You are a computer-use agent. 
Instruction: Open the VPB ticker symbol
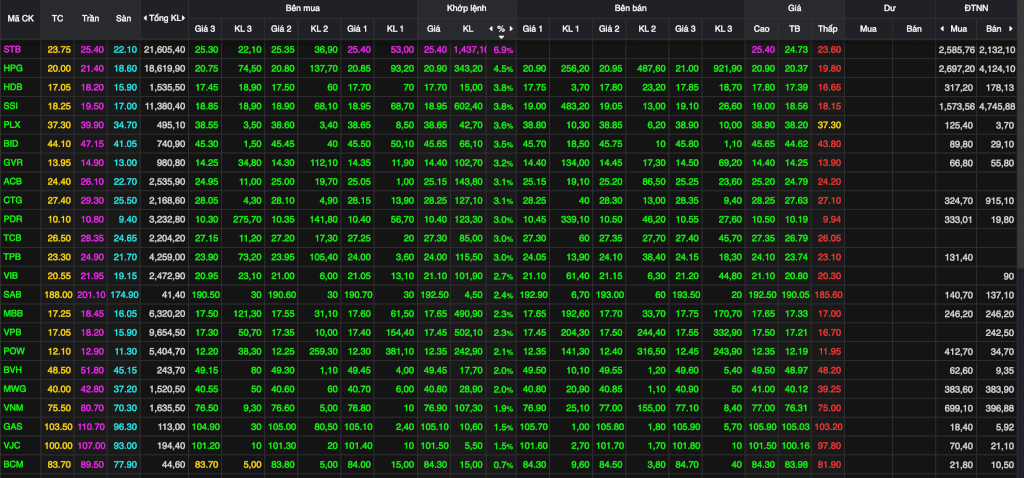tap(12, 332)
